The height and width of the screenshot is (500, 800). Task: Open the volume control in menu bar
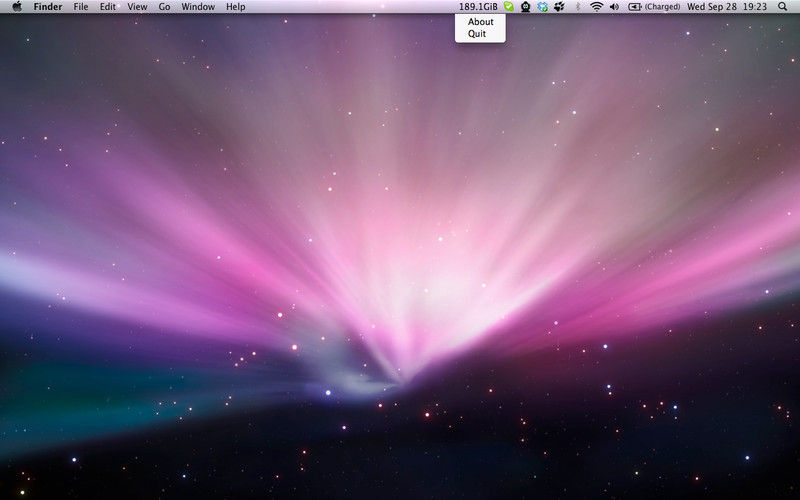(614, 7)
